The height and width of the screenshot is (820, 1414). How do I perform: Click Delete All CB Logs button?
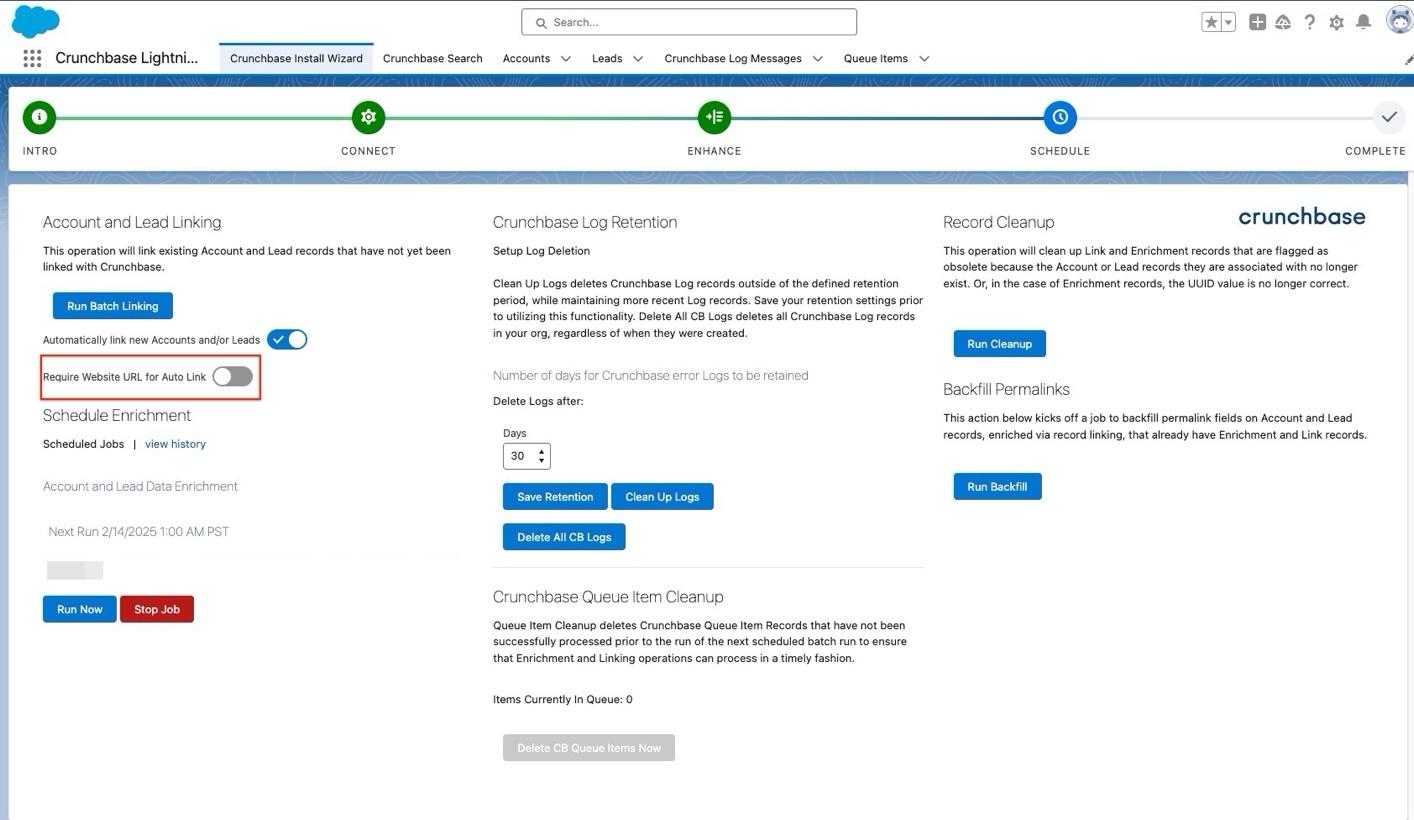[564, 537]
